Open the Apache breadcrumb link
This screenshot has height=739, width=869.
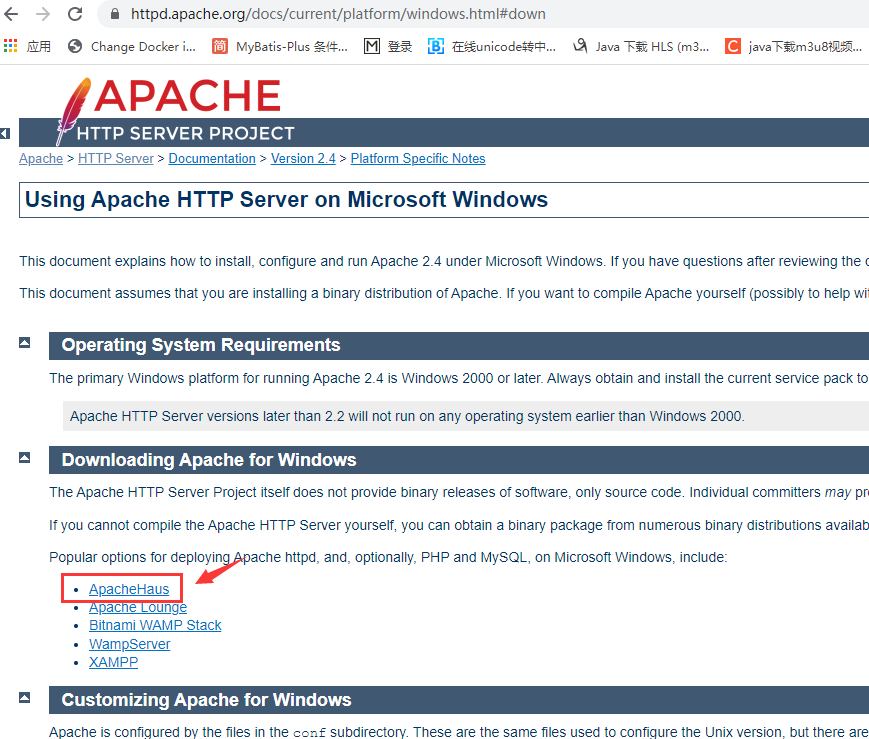tap(41, 159)
